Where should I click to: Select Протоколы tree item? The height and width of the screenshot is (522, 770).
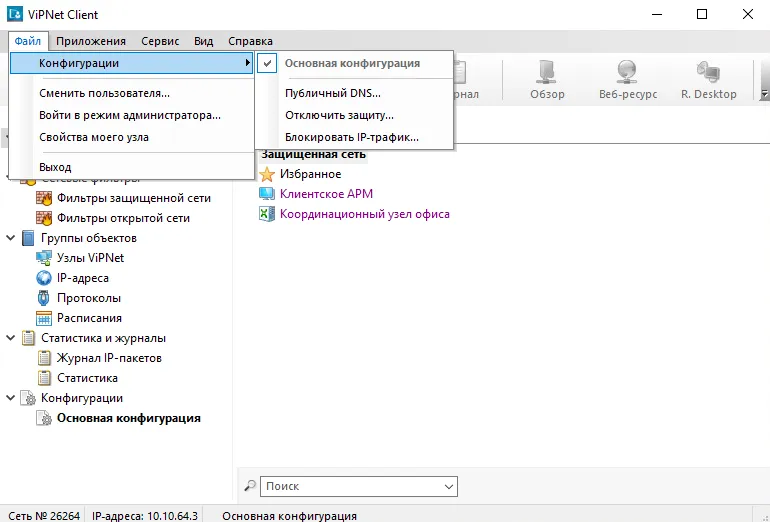point(89,298)
